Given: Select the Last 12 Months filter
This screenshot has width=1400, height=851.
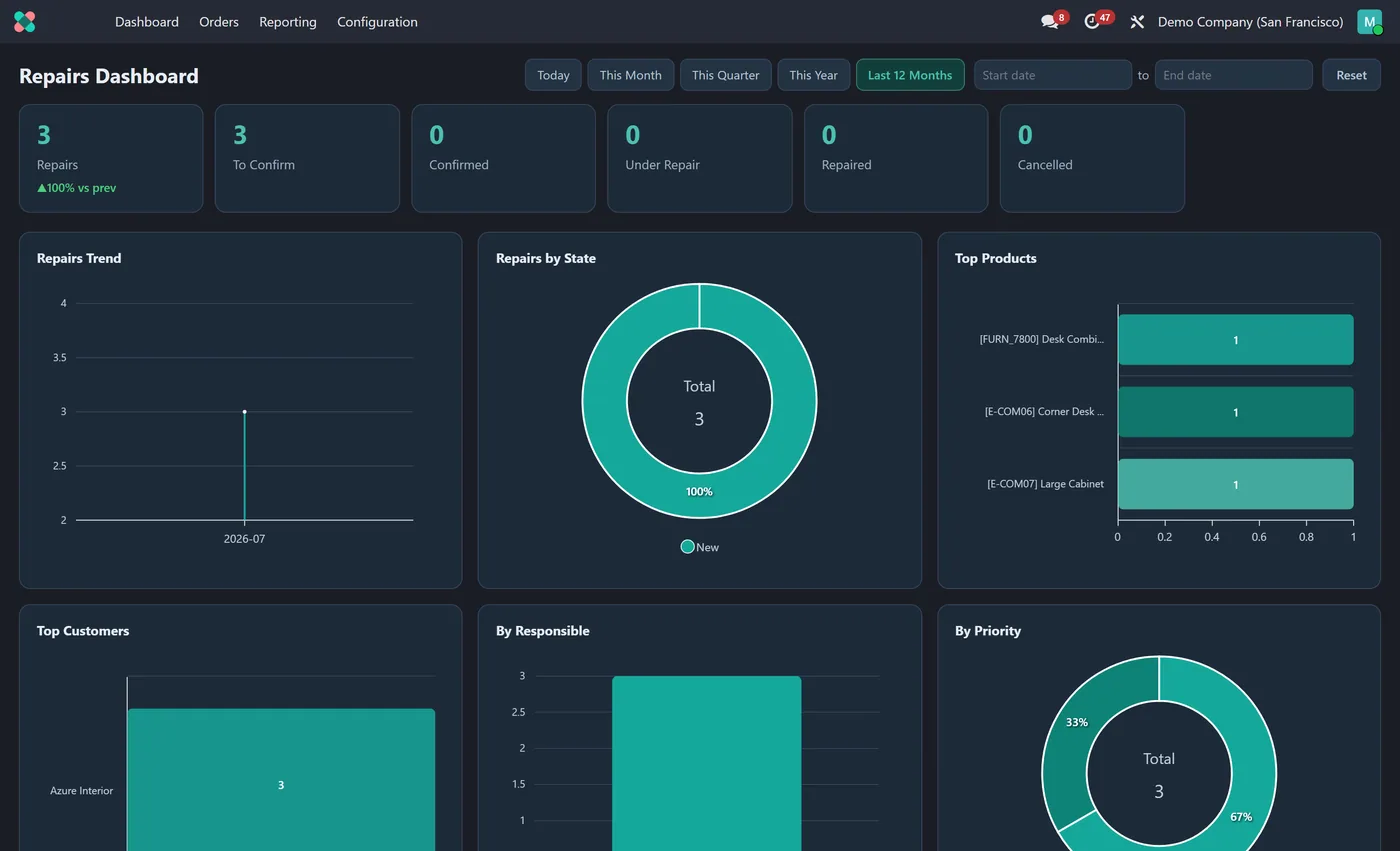Looking at the screenshot, I should click(x=910, y=75).
